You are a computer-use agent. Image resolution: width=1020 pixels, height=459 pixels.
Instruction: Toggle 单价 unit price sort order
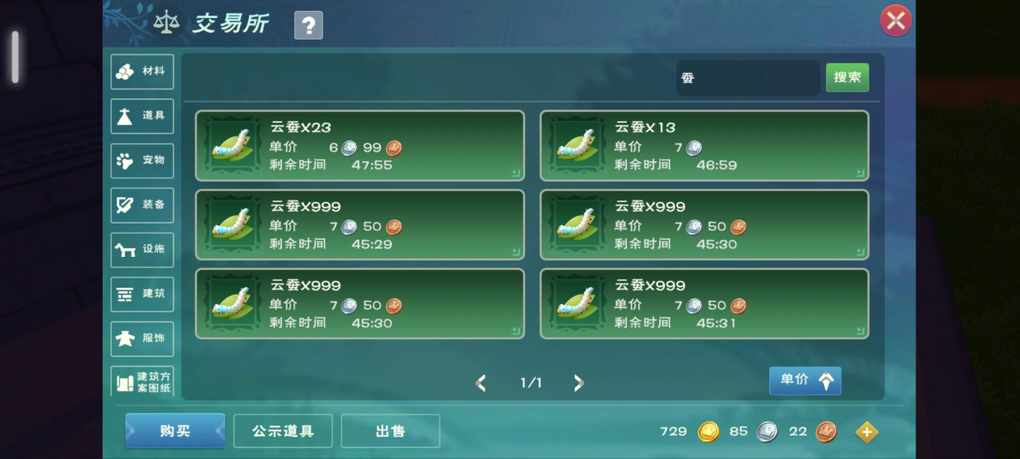tap(805, 380)
